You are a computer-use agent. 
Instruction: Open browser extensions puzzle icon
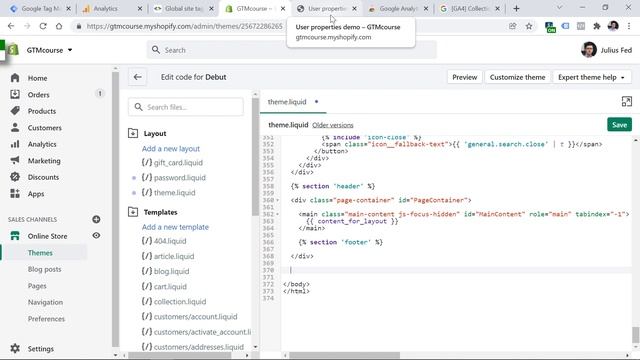point(597,26)
